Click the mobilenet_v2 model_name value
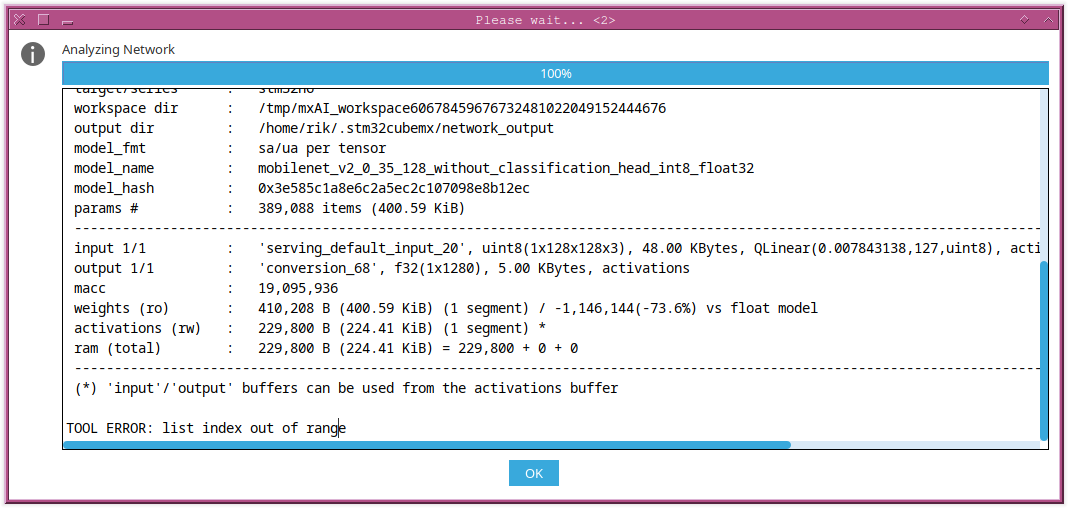Screen dimensions: 1068x508 coord(505,168)
